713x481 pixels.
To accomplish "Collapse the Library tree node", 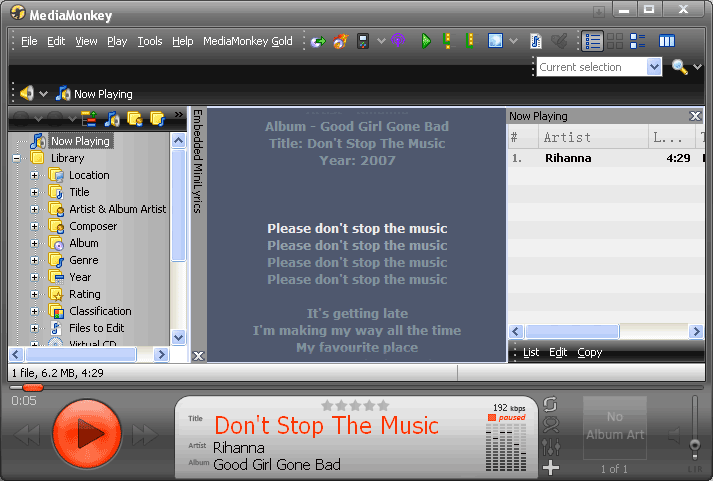I will (17, 158).
